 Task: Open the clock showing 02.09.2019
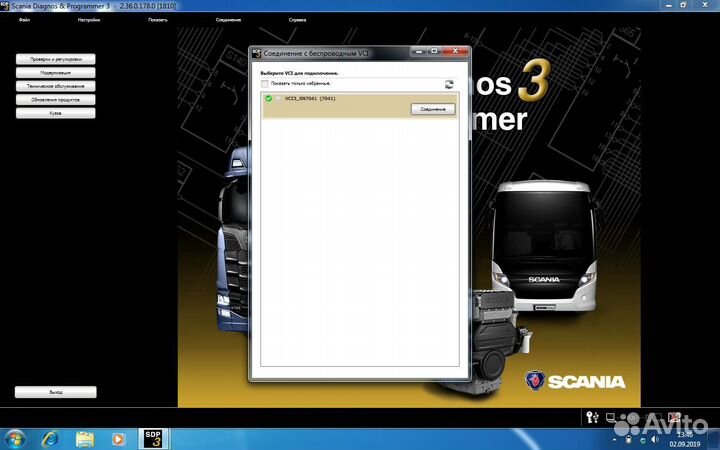click(685, 439)
